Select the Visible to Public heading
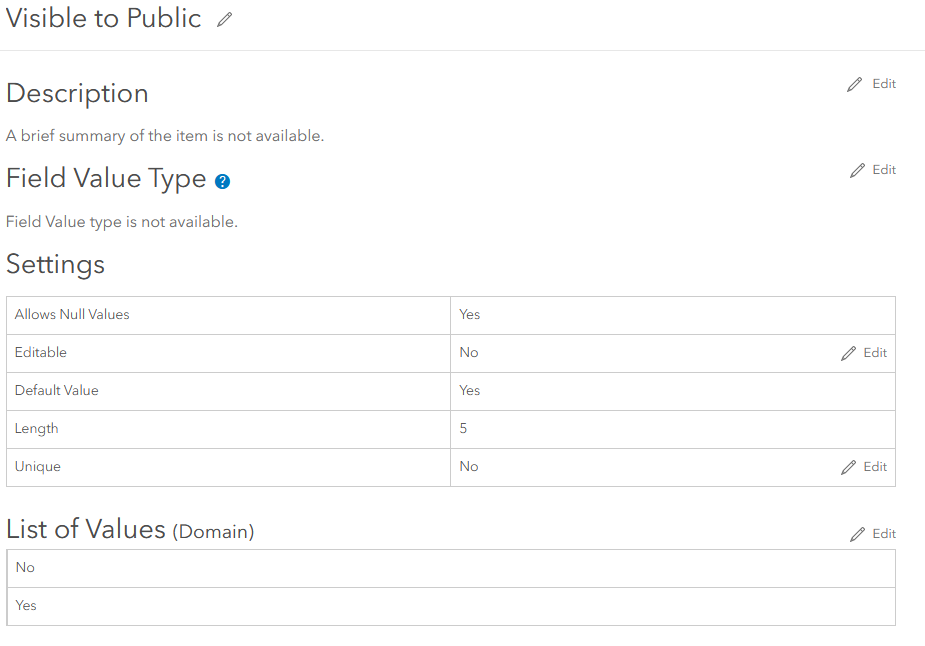This screenshot has width=925, height=646. (104, 18)
